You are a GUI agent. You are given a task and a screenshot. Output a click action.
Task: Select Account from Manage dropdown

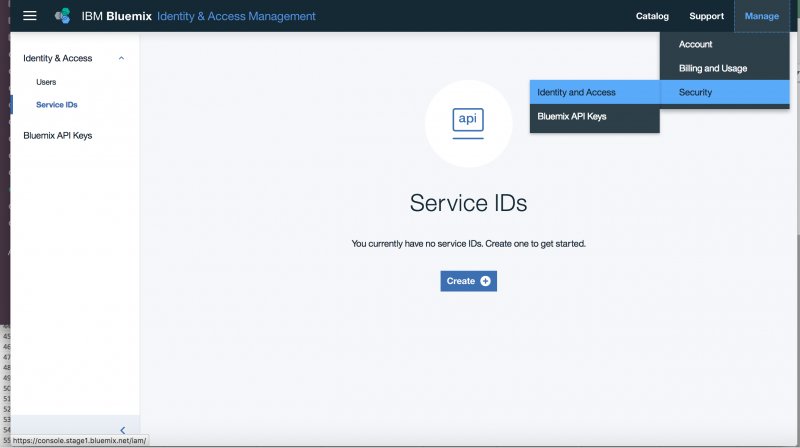724,44
